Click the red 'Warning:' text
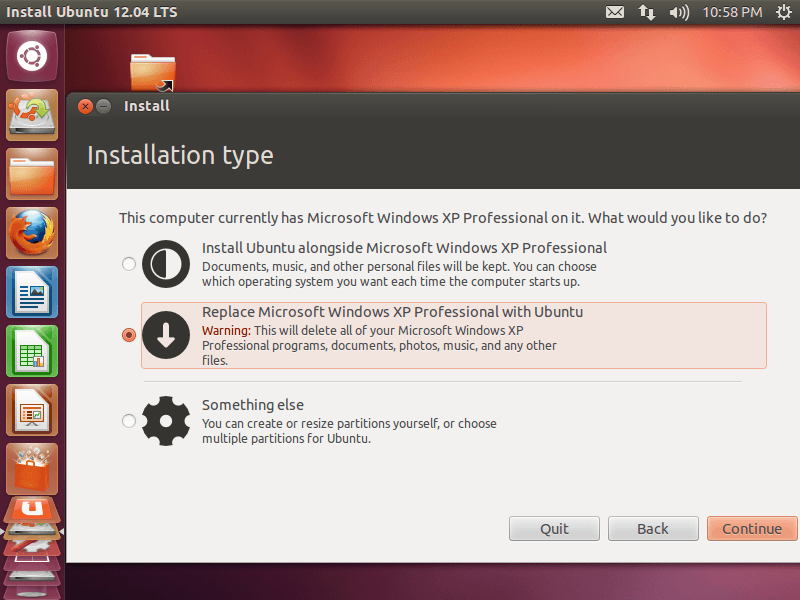The image size is (800, 600). click(227, 331)
